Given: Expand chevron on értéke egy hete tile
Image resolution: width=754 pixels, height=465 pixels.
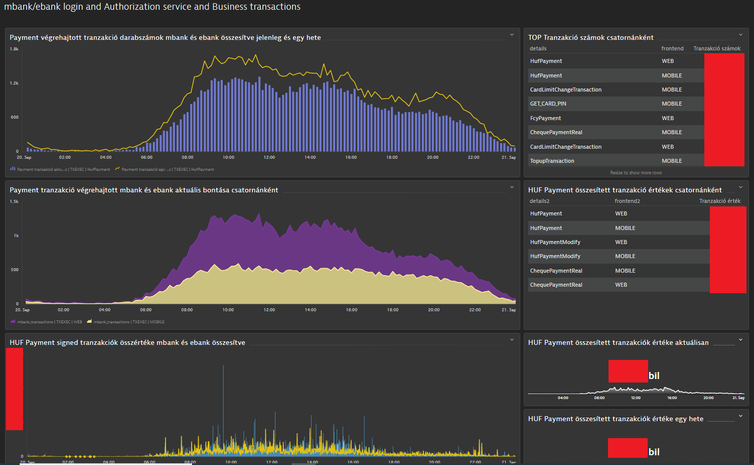Looking at the screenshot, I should 741,416.
